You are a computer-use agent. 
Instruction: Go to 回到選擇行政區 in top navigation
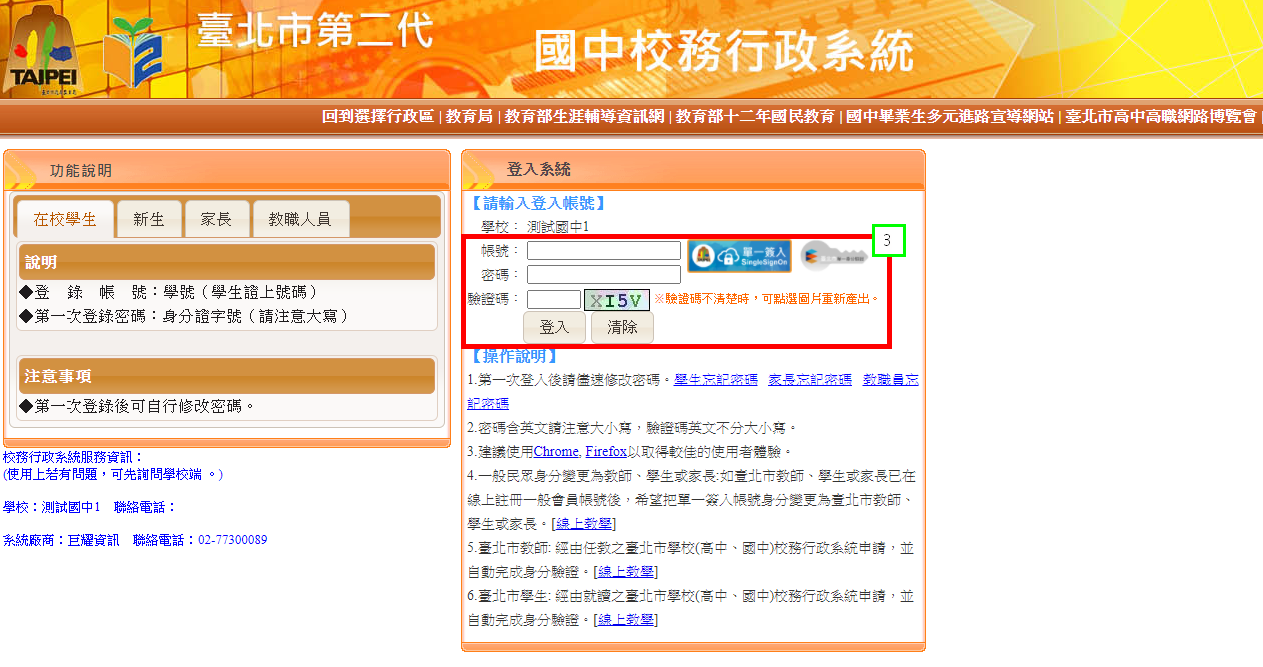click(378, 117)
